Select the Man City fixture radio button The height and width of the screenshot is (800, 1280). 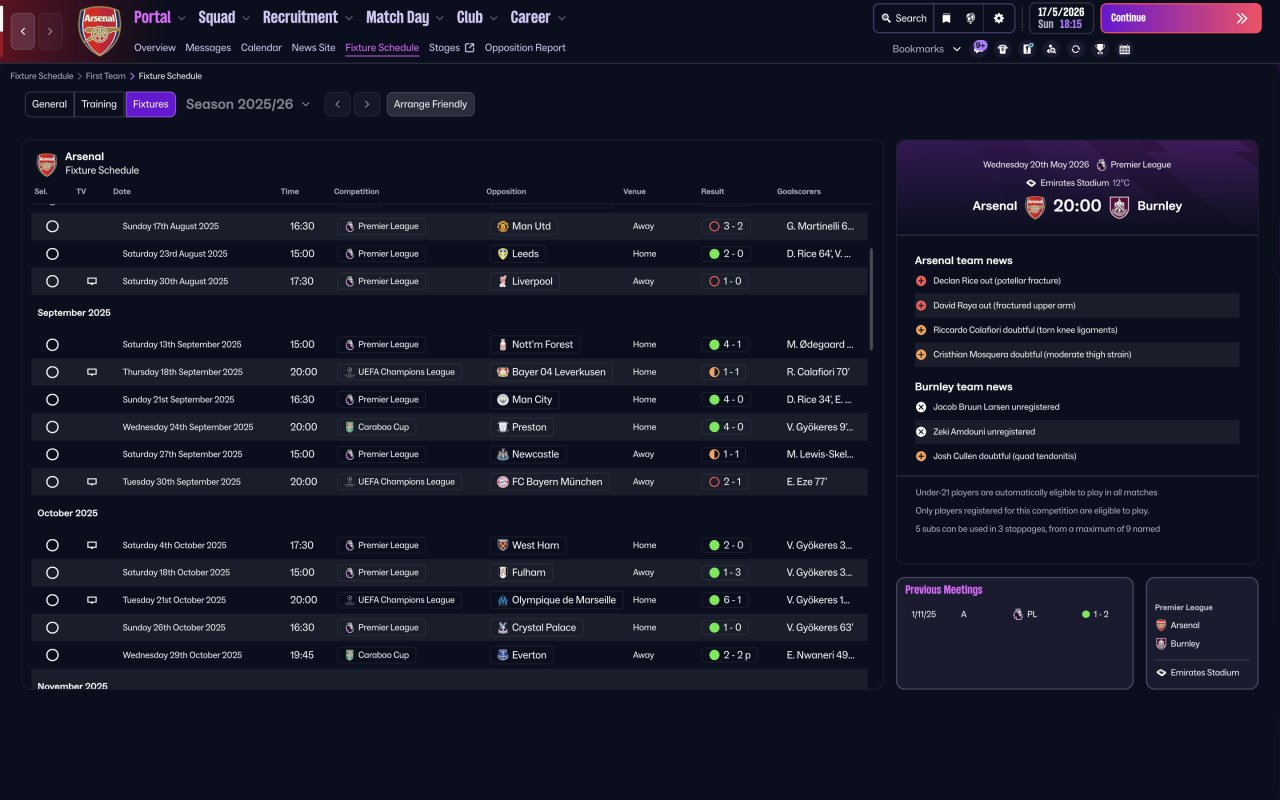(52, 400)
